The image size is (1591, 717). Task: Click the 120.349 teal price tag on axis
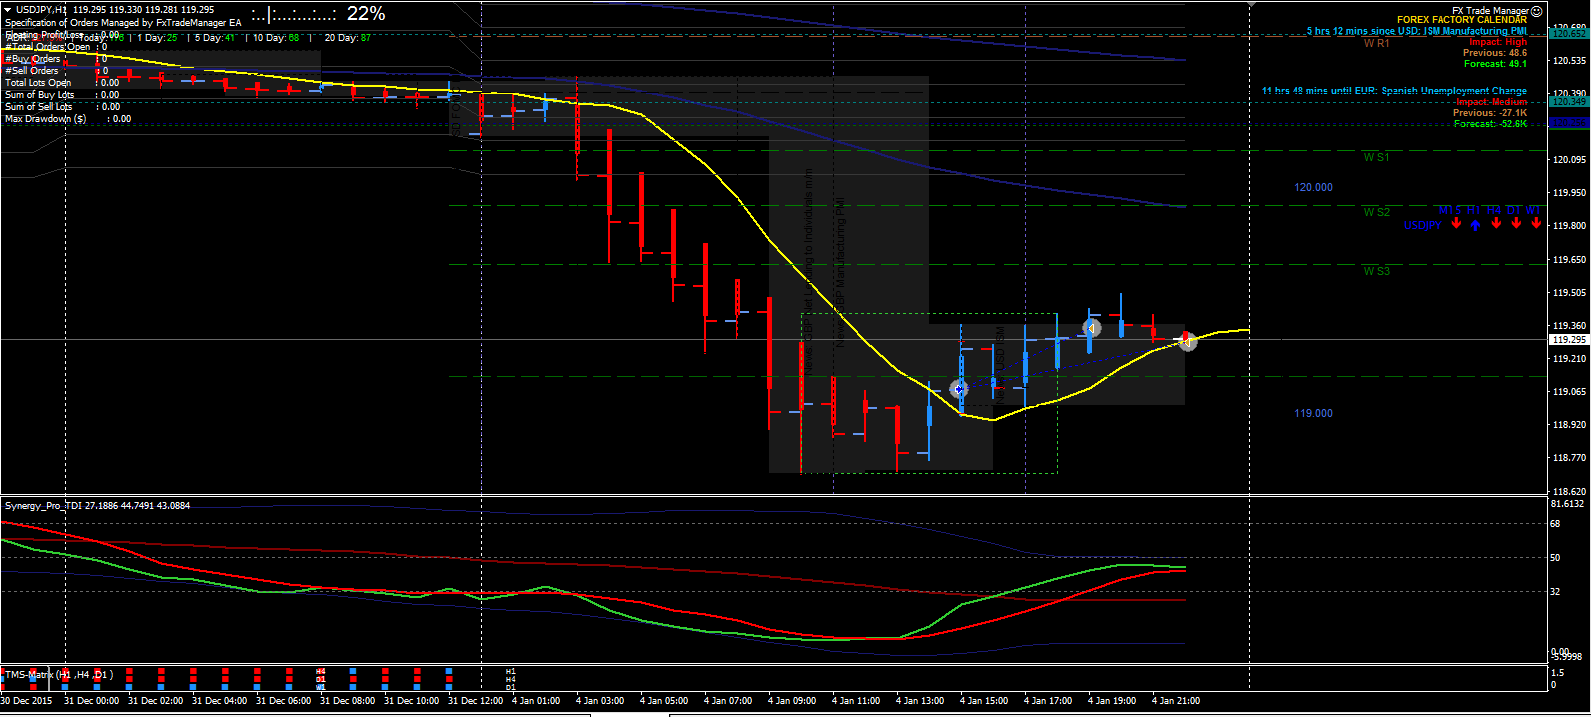pyautogui.click(x=1569, y=101)
